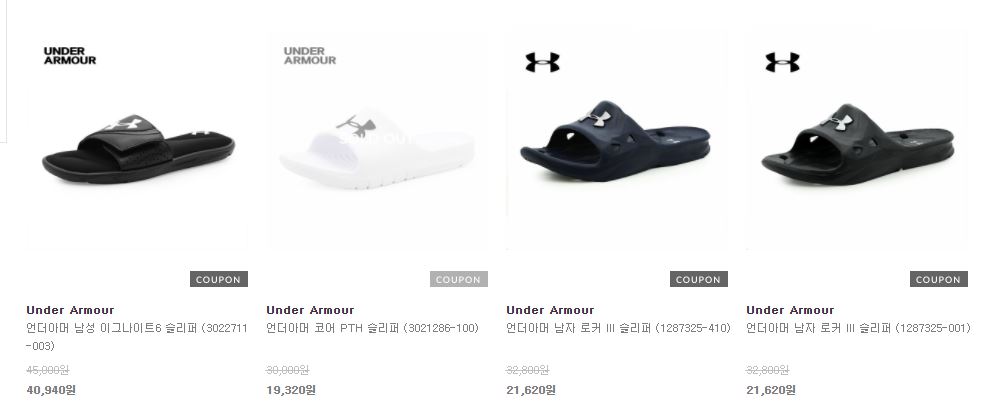Click the 19,320원 sale price
This screenshot has height=403, width=981.
[x=291, y=390]
